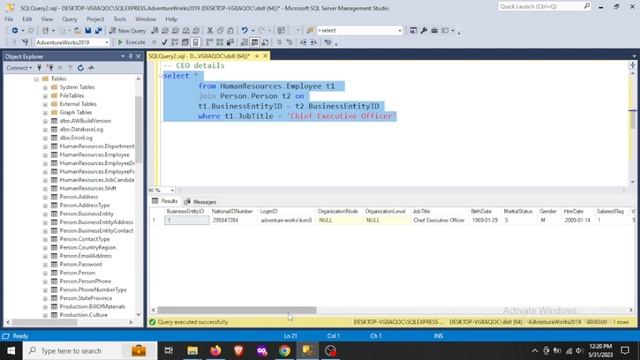Switch output to Results to Grid
640x360 pixels.
point(255,42)
